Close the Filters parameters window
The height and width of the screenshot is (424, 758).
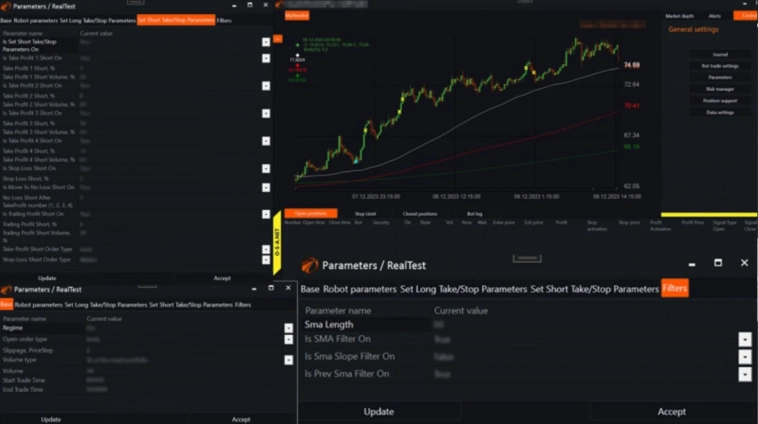pyautogui.click(x=744, y=263)
